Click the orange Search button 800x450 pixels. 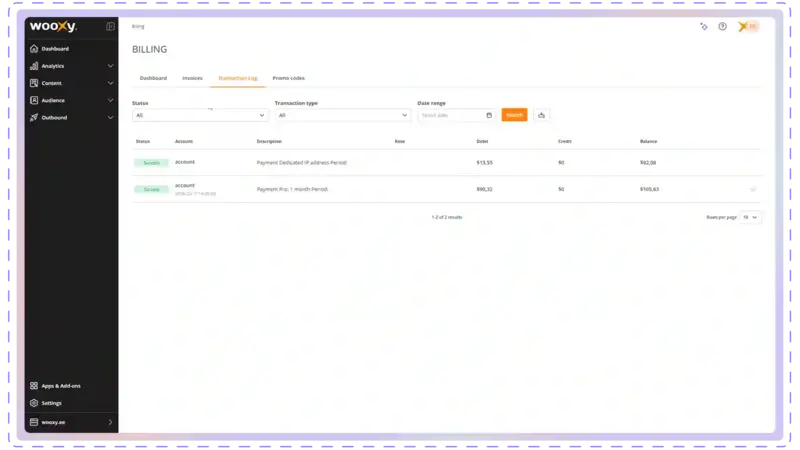click(x=514, y=115)
